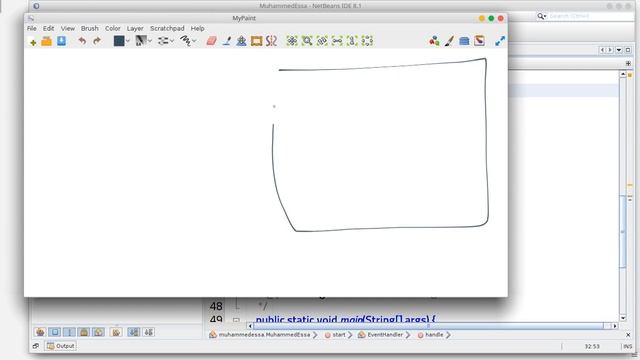
Task: Click the muhammedessa.MuhammedEssa breadcrumb
Action: click(264, 335)
